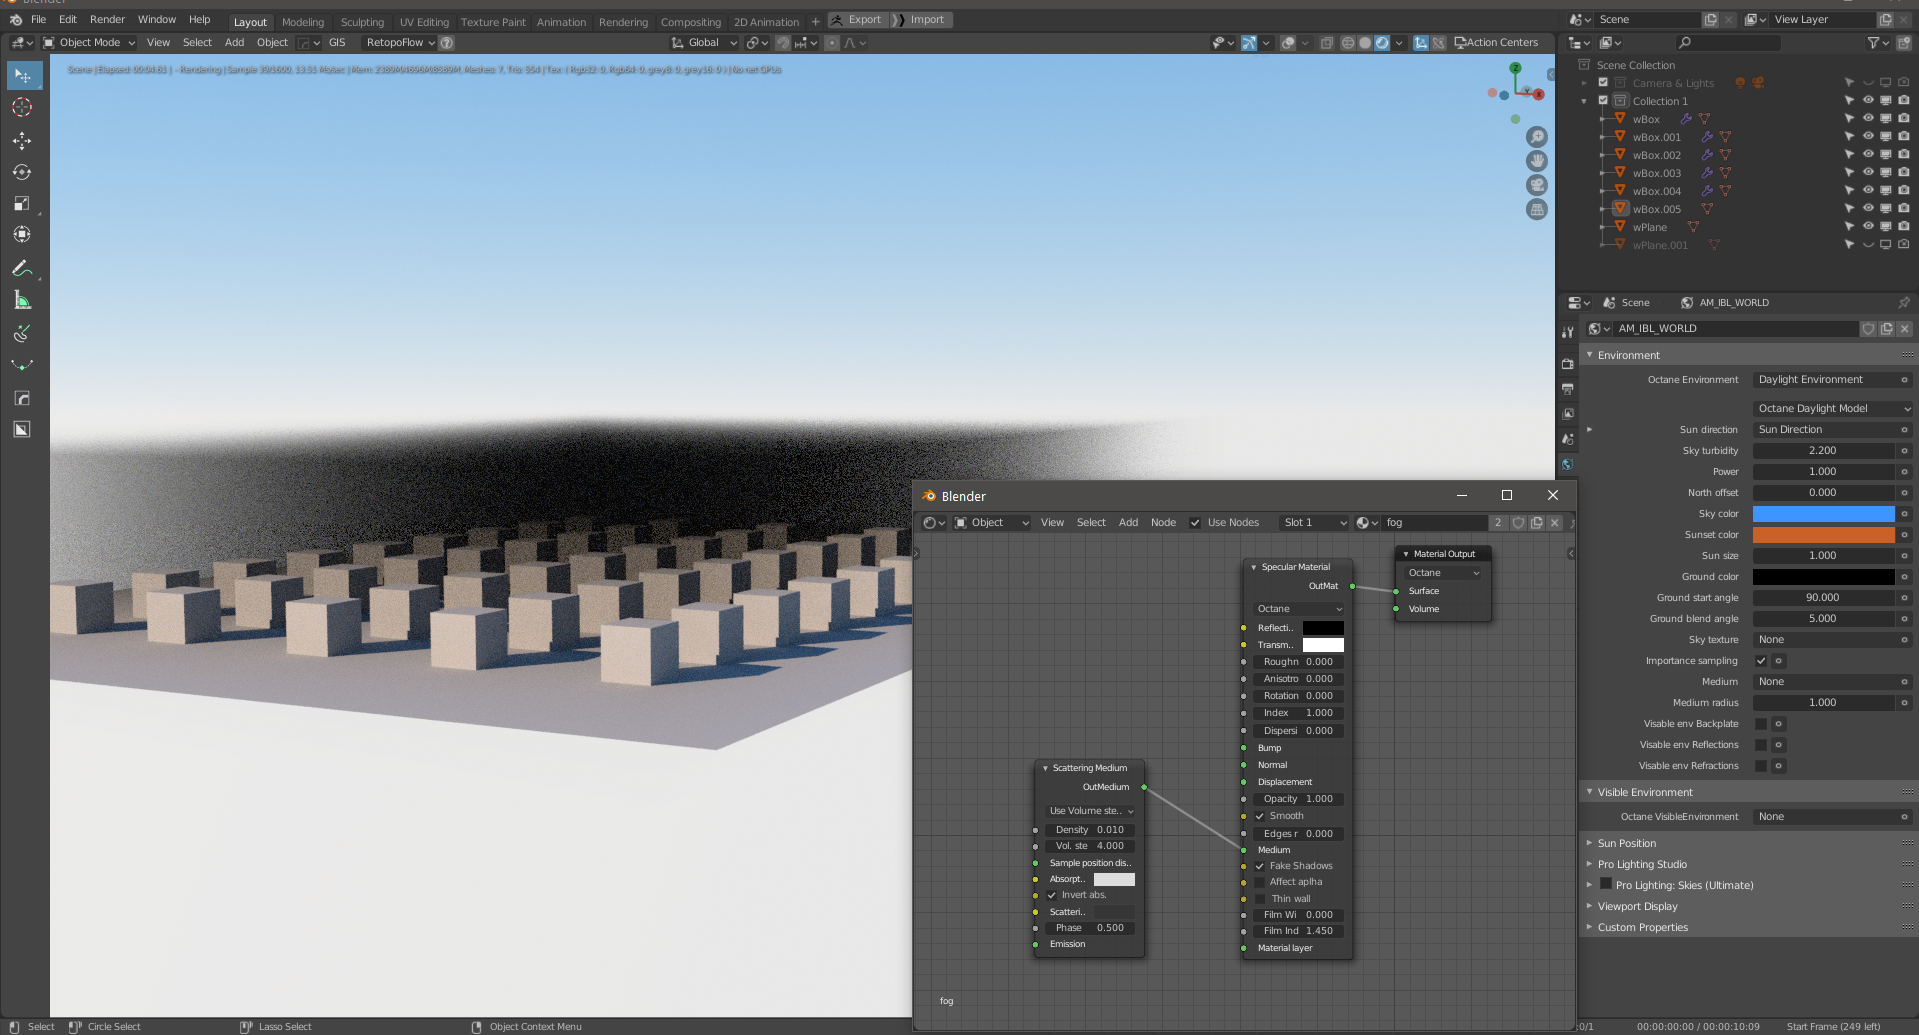Select the Measure tool
Viewport: 1919px width, 1035px height.
tap(22, 300)
